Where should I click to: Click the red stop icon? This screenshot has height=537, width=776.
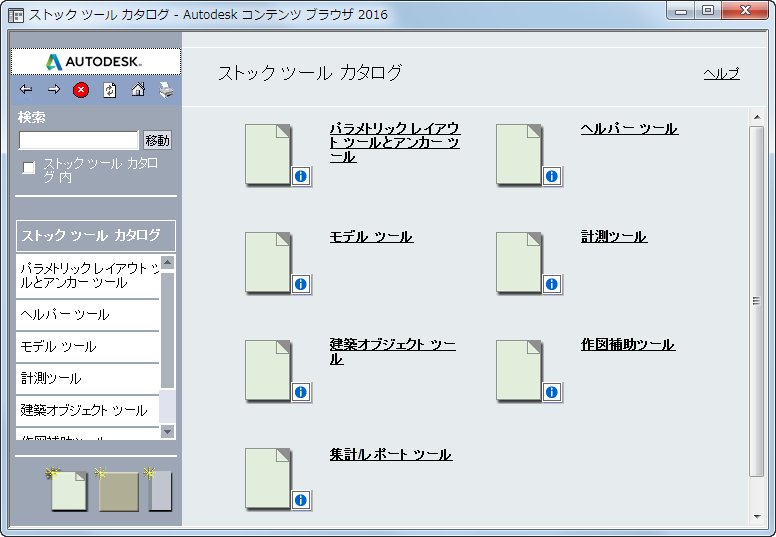coord(81,90)
